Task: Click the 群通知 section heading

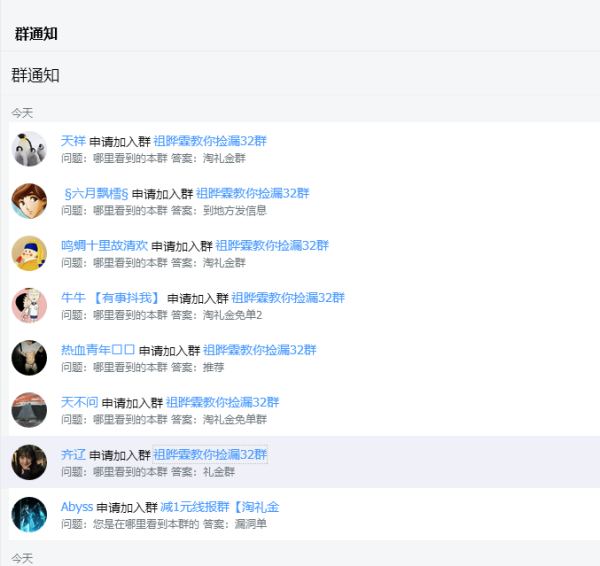Action: [35, 75]
